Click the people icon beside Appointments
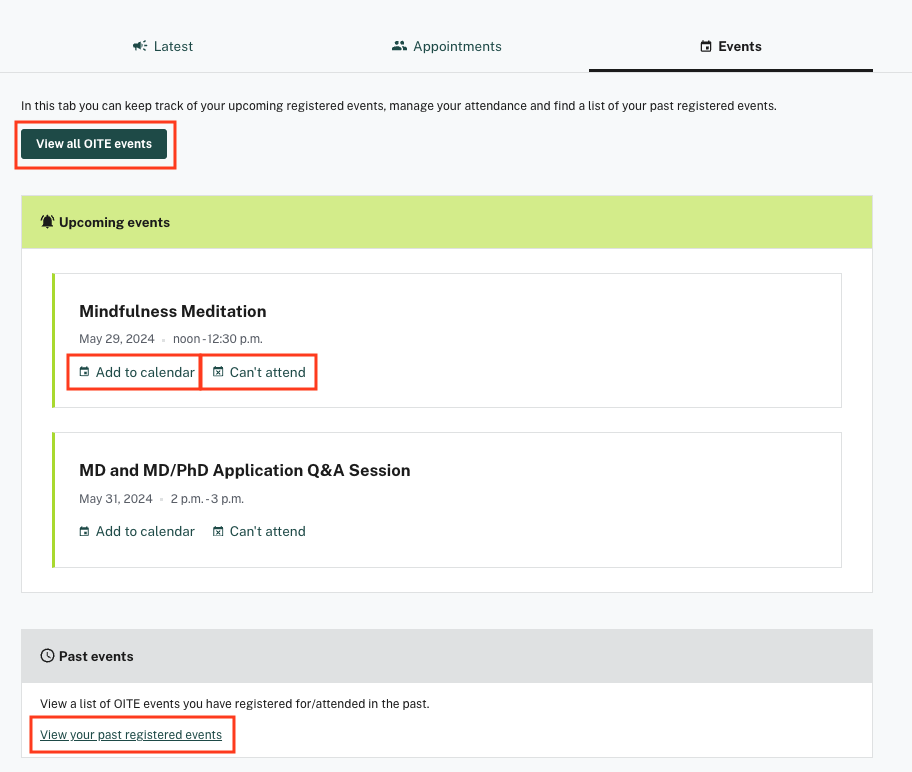Screen dimensions: 912x772 click(x=399, y=46)
